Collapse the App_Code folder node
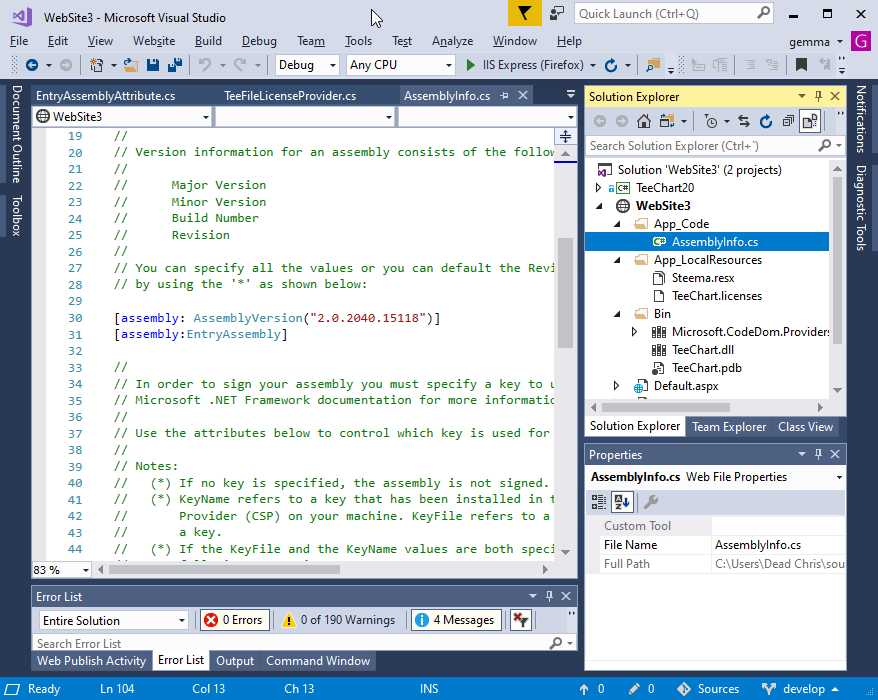Screen dimensions: 878x700 617,224
